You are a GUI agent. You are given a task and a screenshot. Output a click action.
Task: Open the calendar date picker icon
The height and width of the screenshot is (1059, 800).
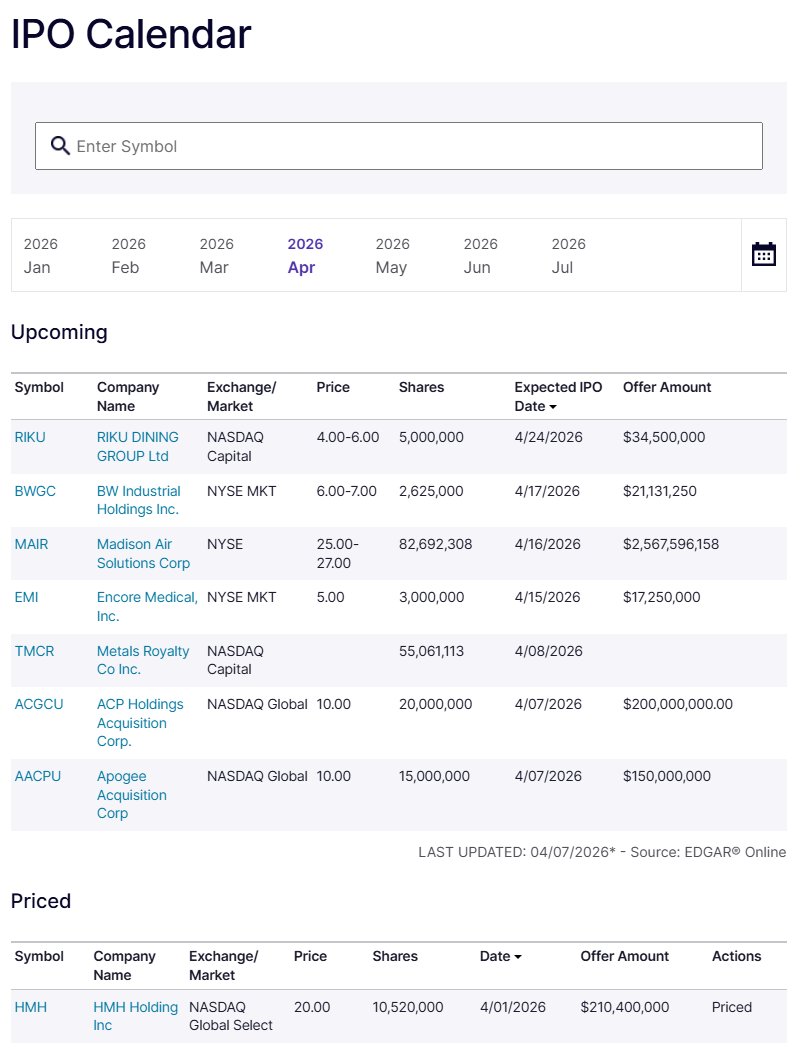tap(764, 255)
